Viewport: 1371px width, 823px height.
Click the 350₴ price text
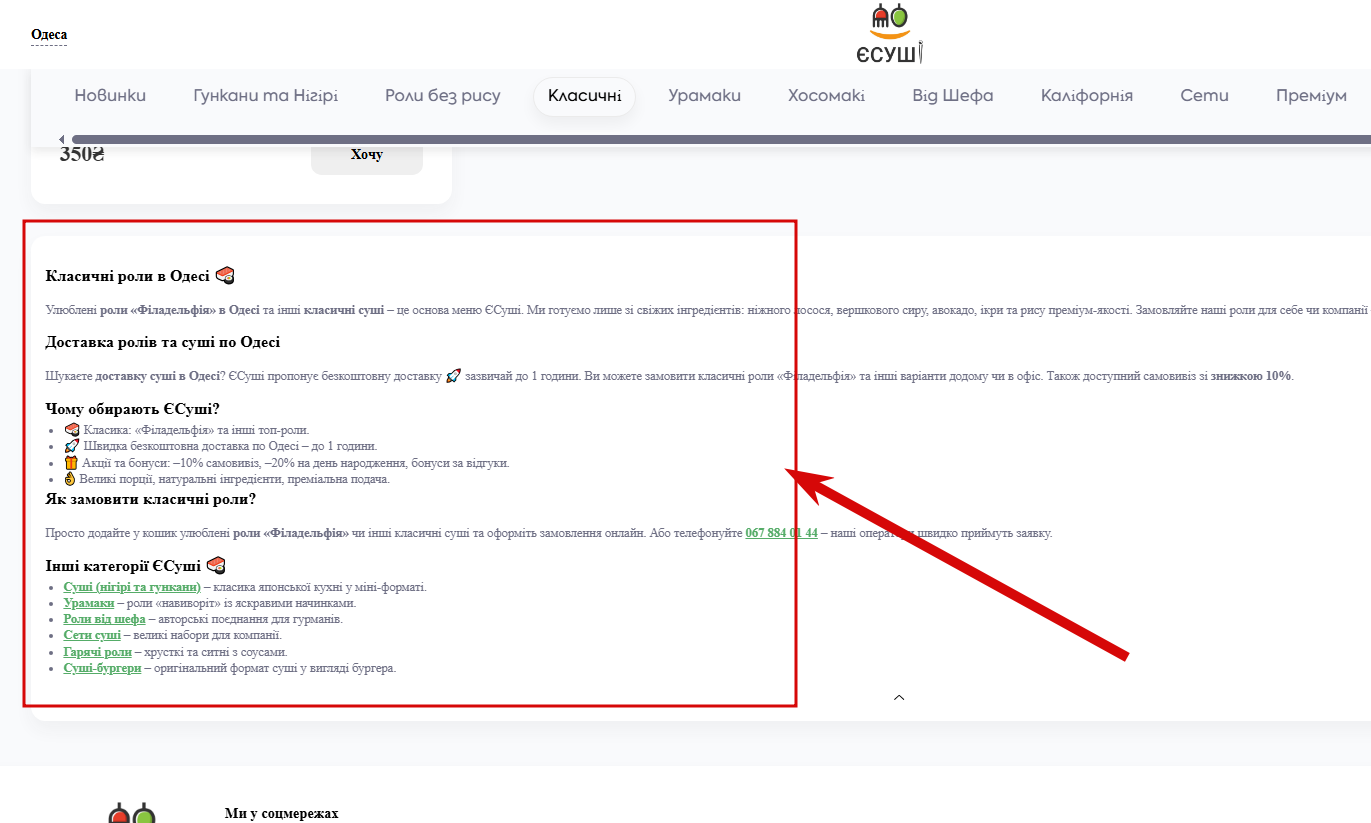[x=82, y=154]
